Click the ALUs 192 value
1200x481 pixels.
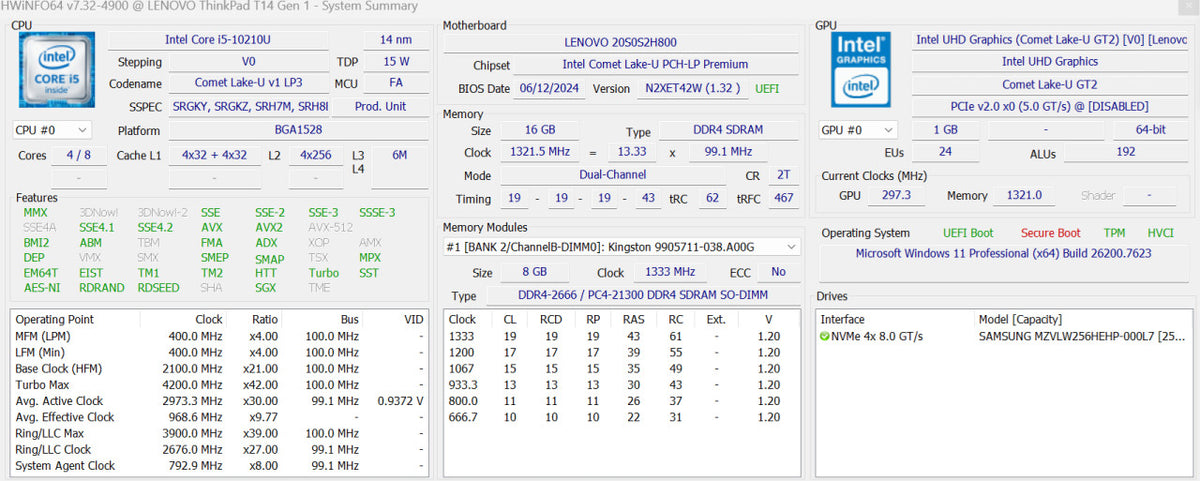(x=1125, y=153)
